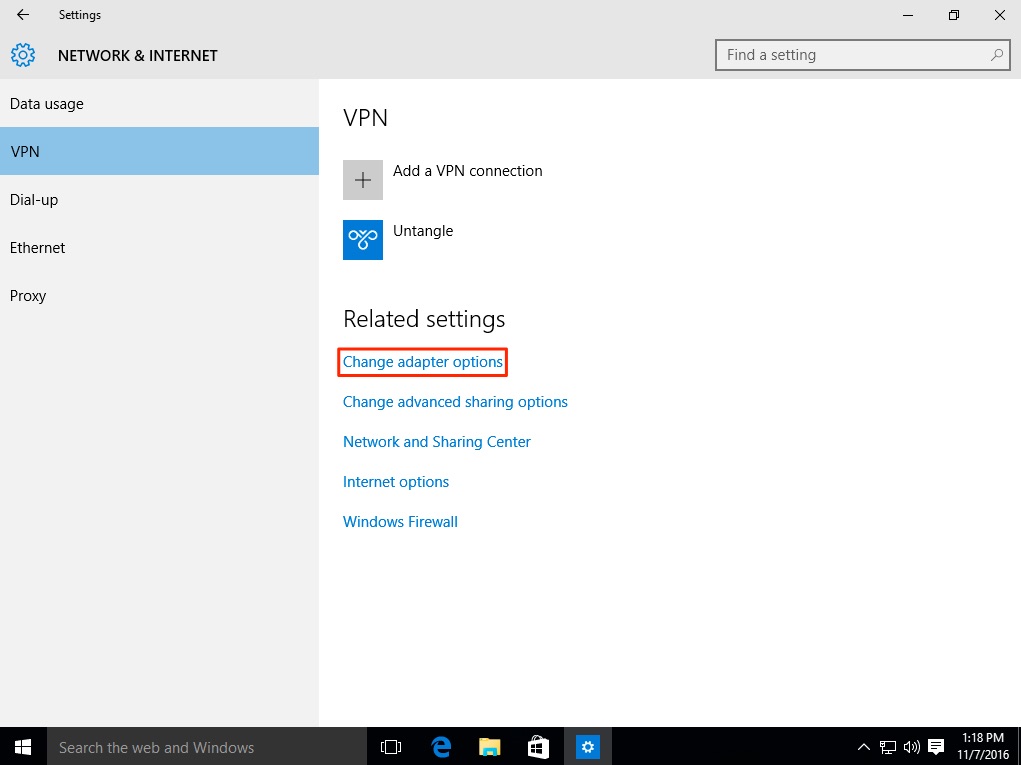
Task: Open the Dial-up settings page
Action: [34, 200]
